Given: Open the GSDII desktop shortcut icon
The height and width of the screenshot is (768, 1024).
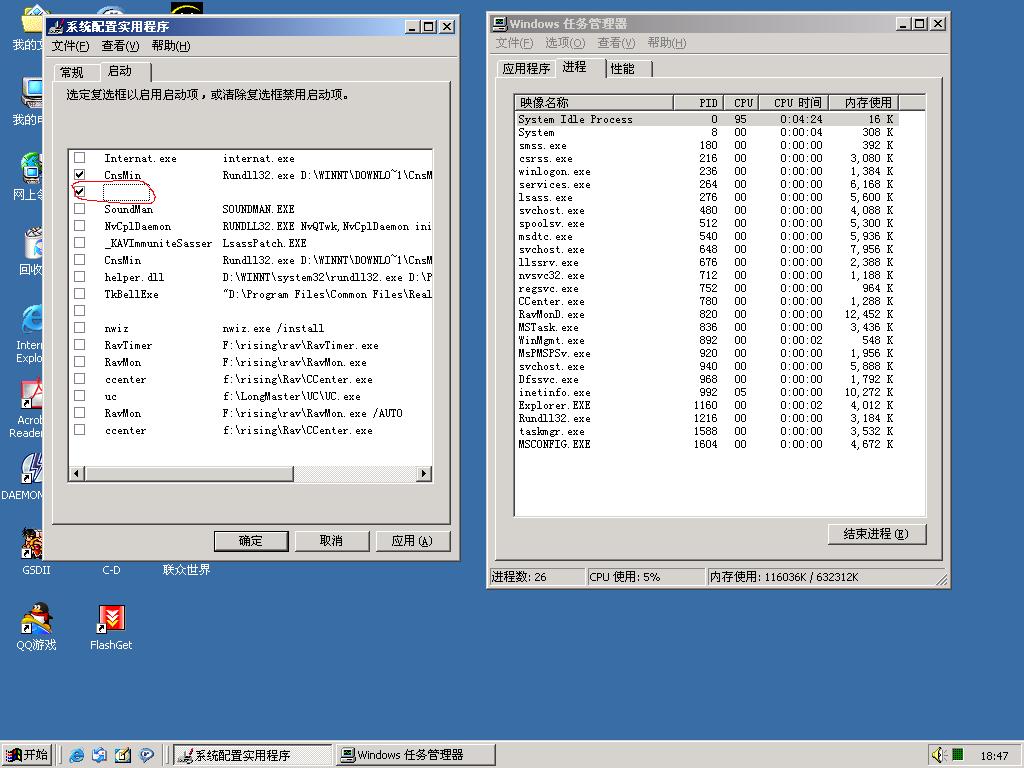Looking at the screenshot, I should click(31, 543).
